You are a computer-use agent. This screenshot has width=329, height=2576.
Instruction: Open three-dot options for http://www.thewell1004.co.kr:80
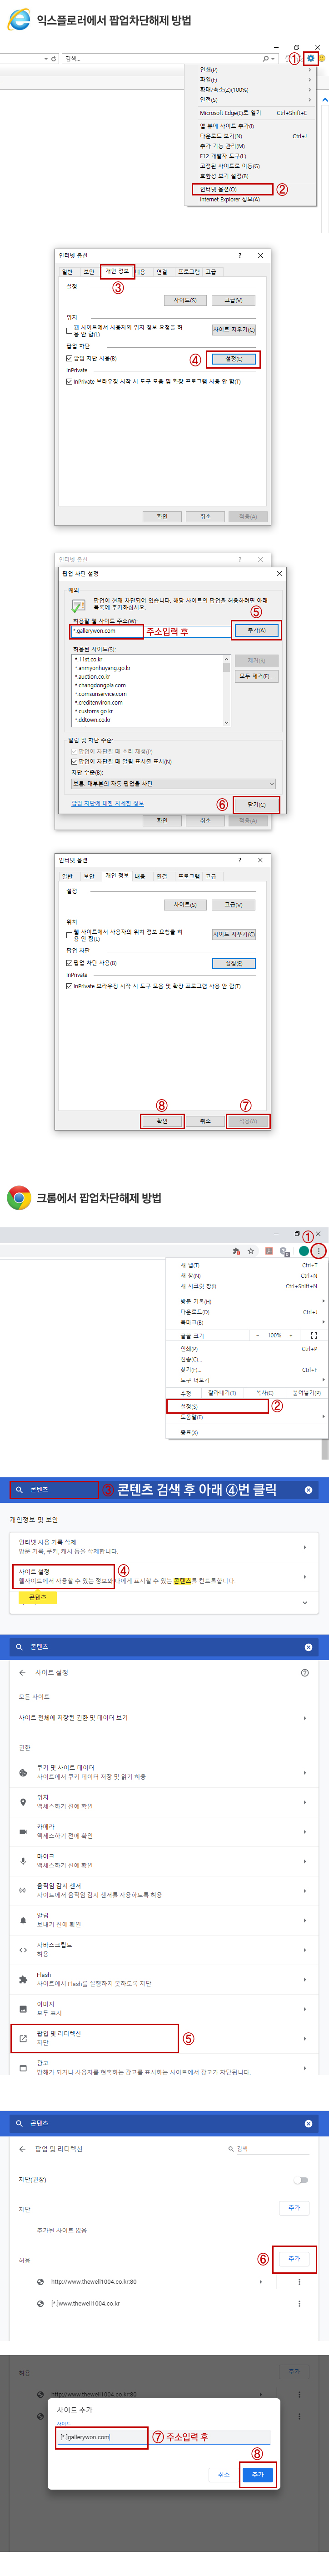[299, 2282]
